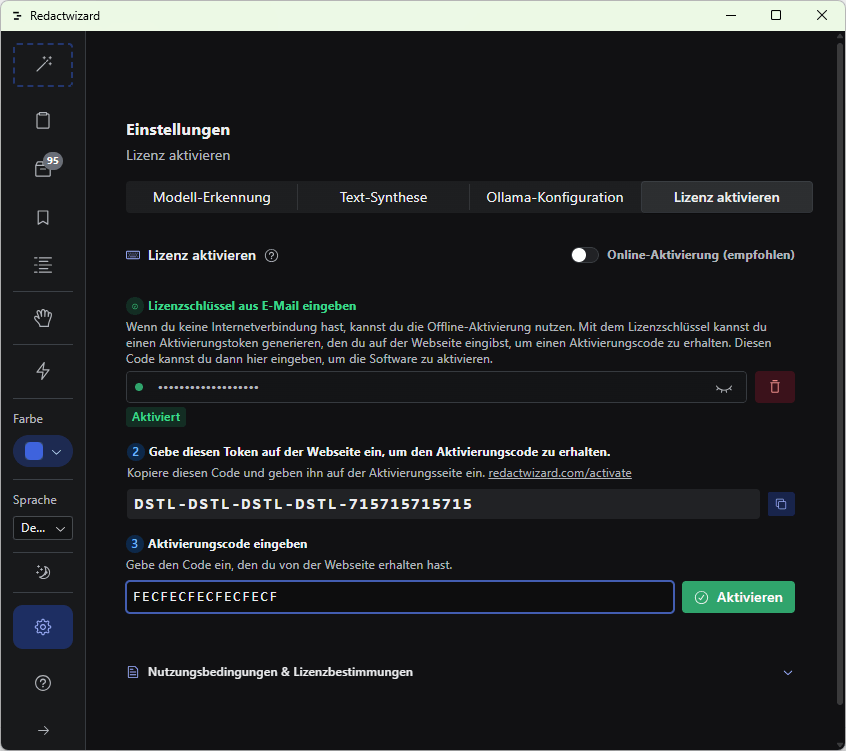
Task: Open the Farbe color dropdown
Action: click(x=43, y=451)
